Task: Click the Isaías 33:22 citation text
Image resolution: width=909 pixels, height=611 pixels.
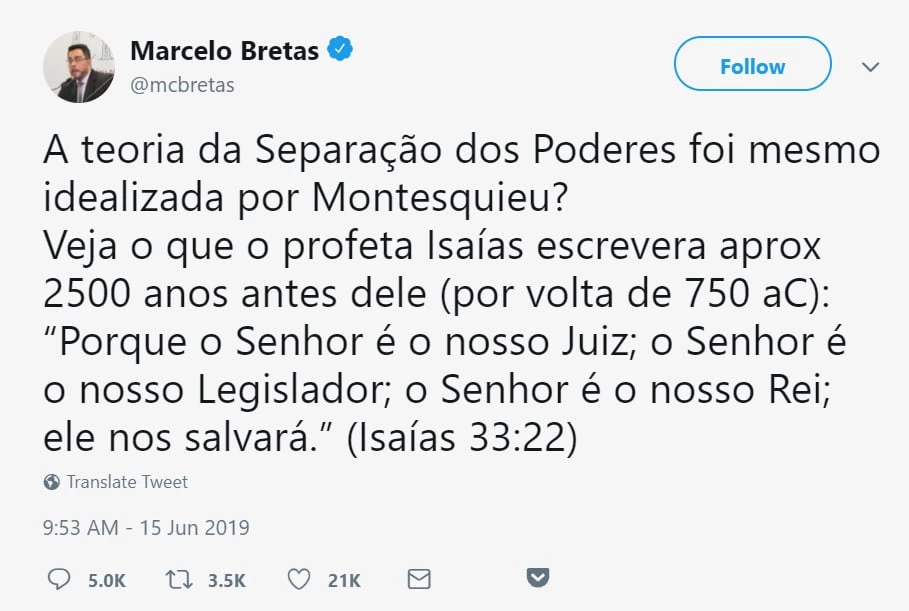Action: pyautogui.click(x=462, y=438)
